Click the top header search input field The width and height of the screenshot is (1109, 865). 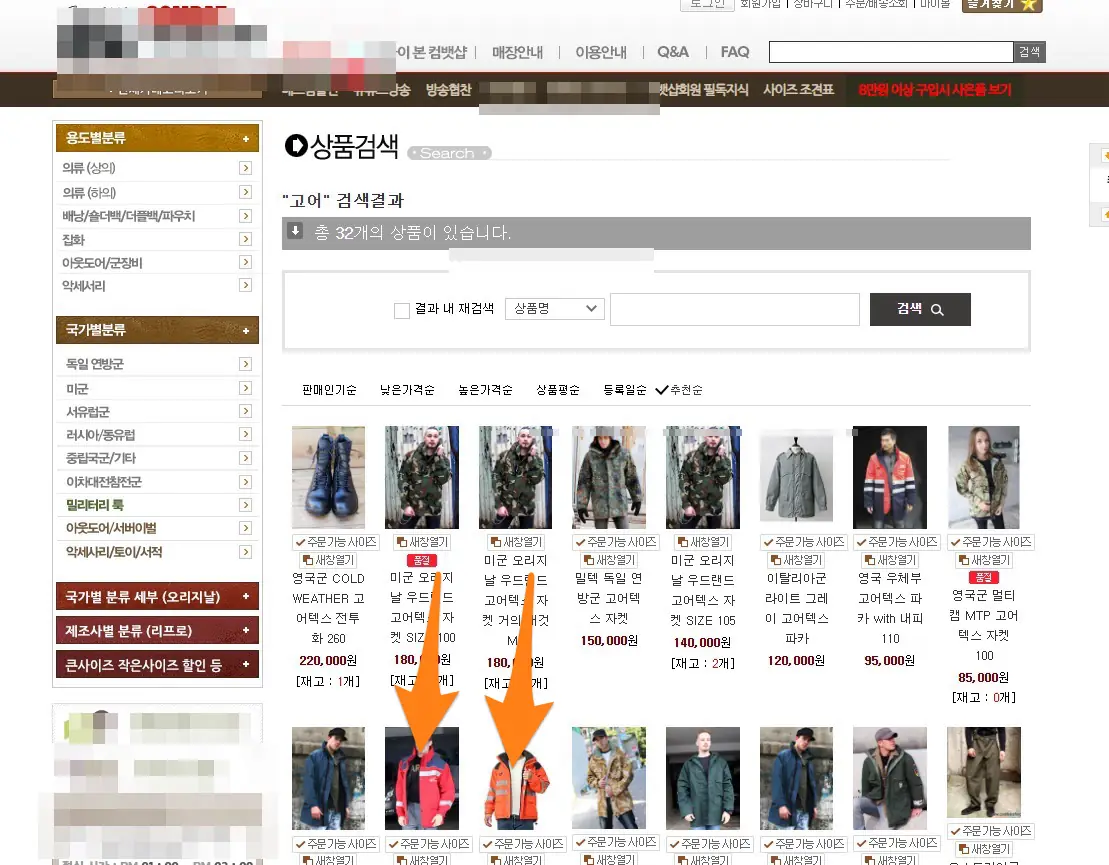890,53
